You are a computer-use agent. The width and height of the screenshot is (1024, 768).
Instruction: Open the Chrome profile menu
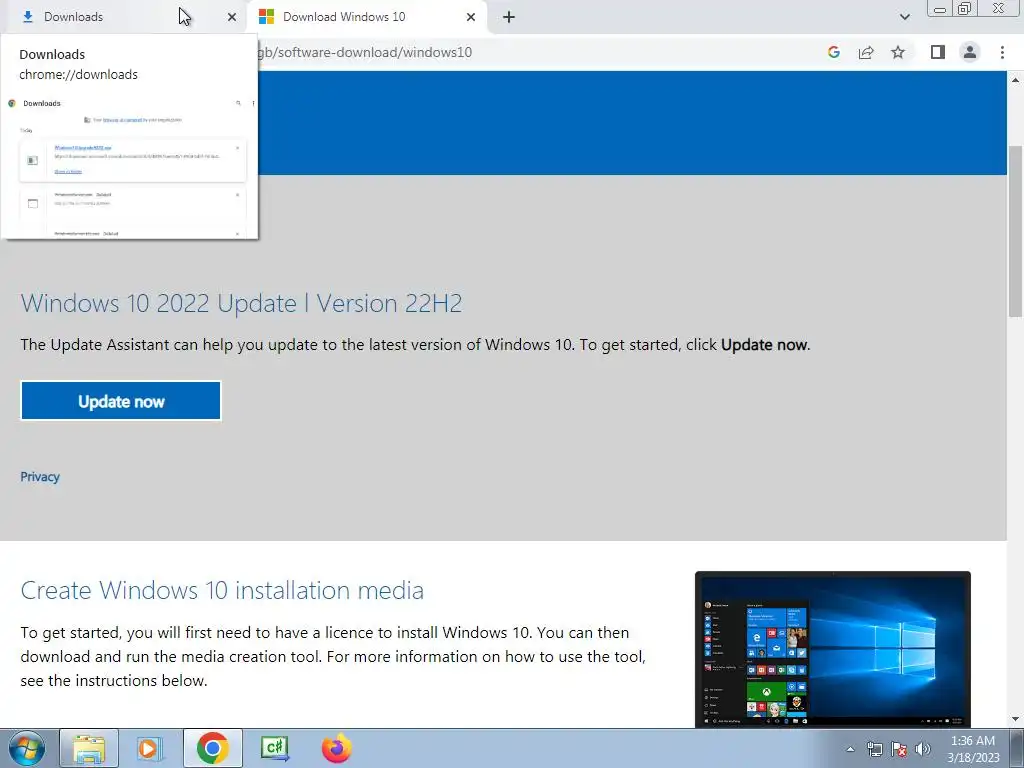(x=970, y=52)
